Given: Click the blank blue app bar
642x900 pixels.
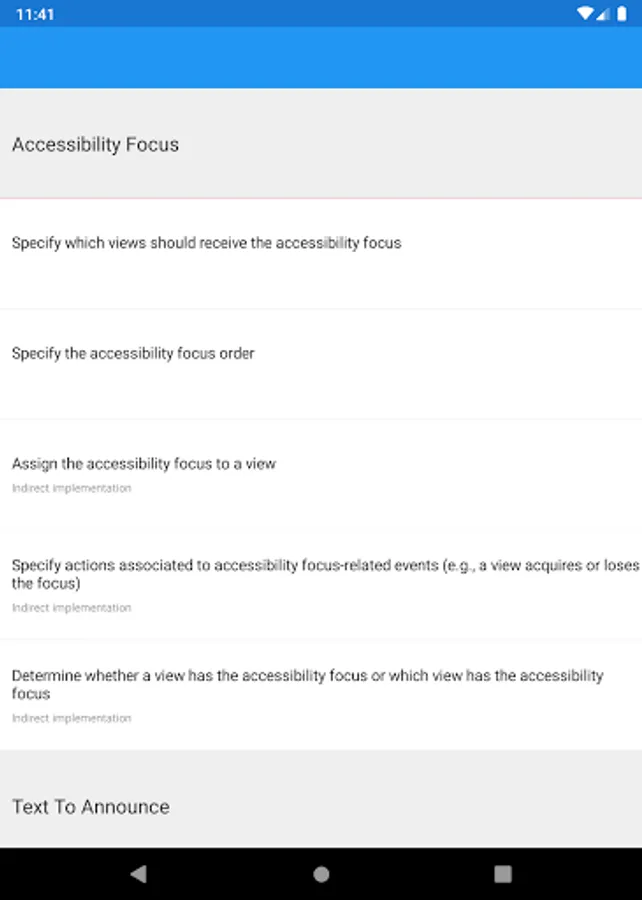Looking at the screenshot, I should click(x=321, y=58).
